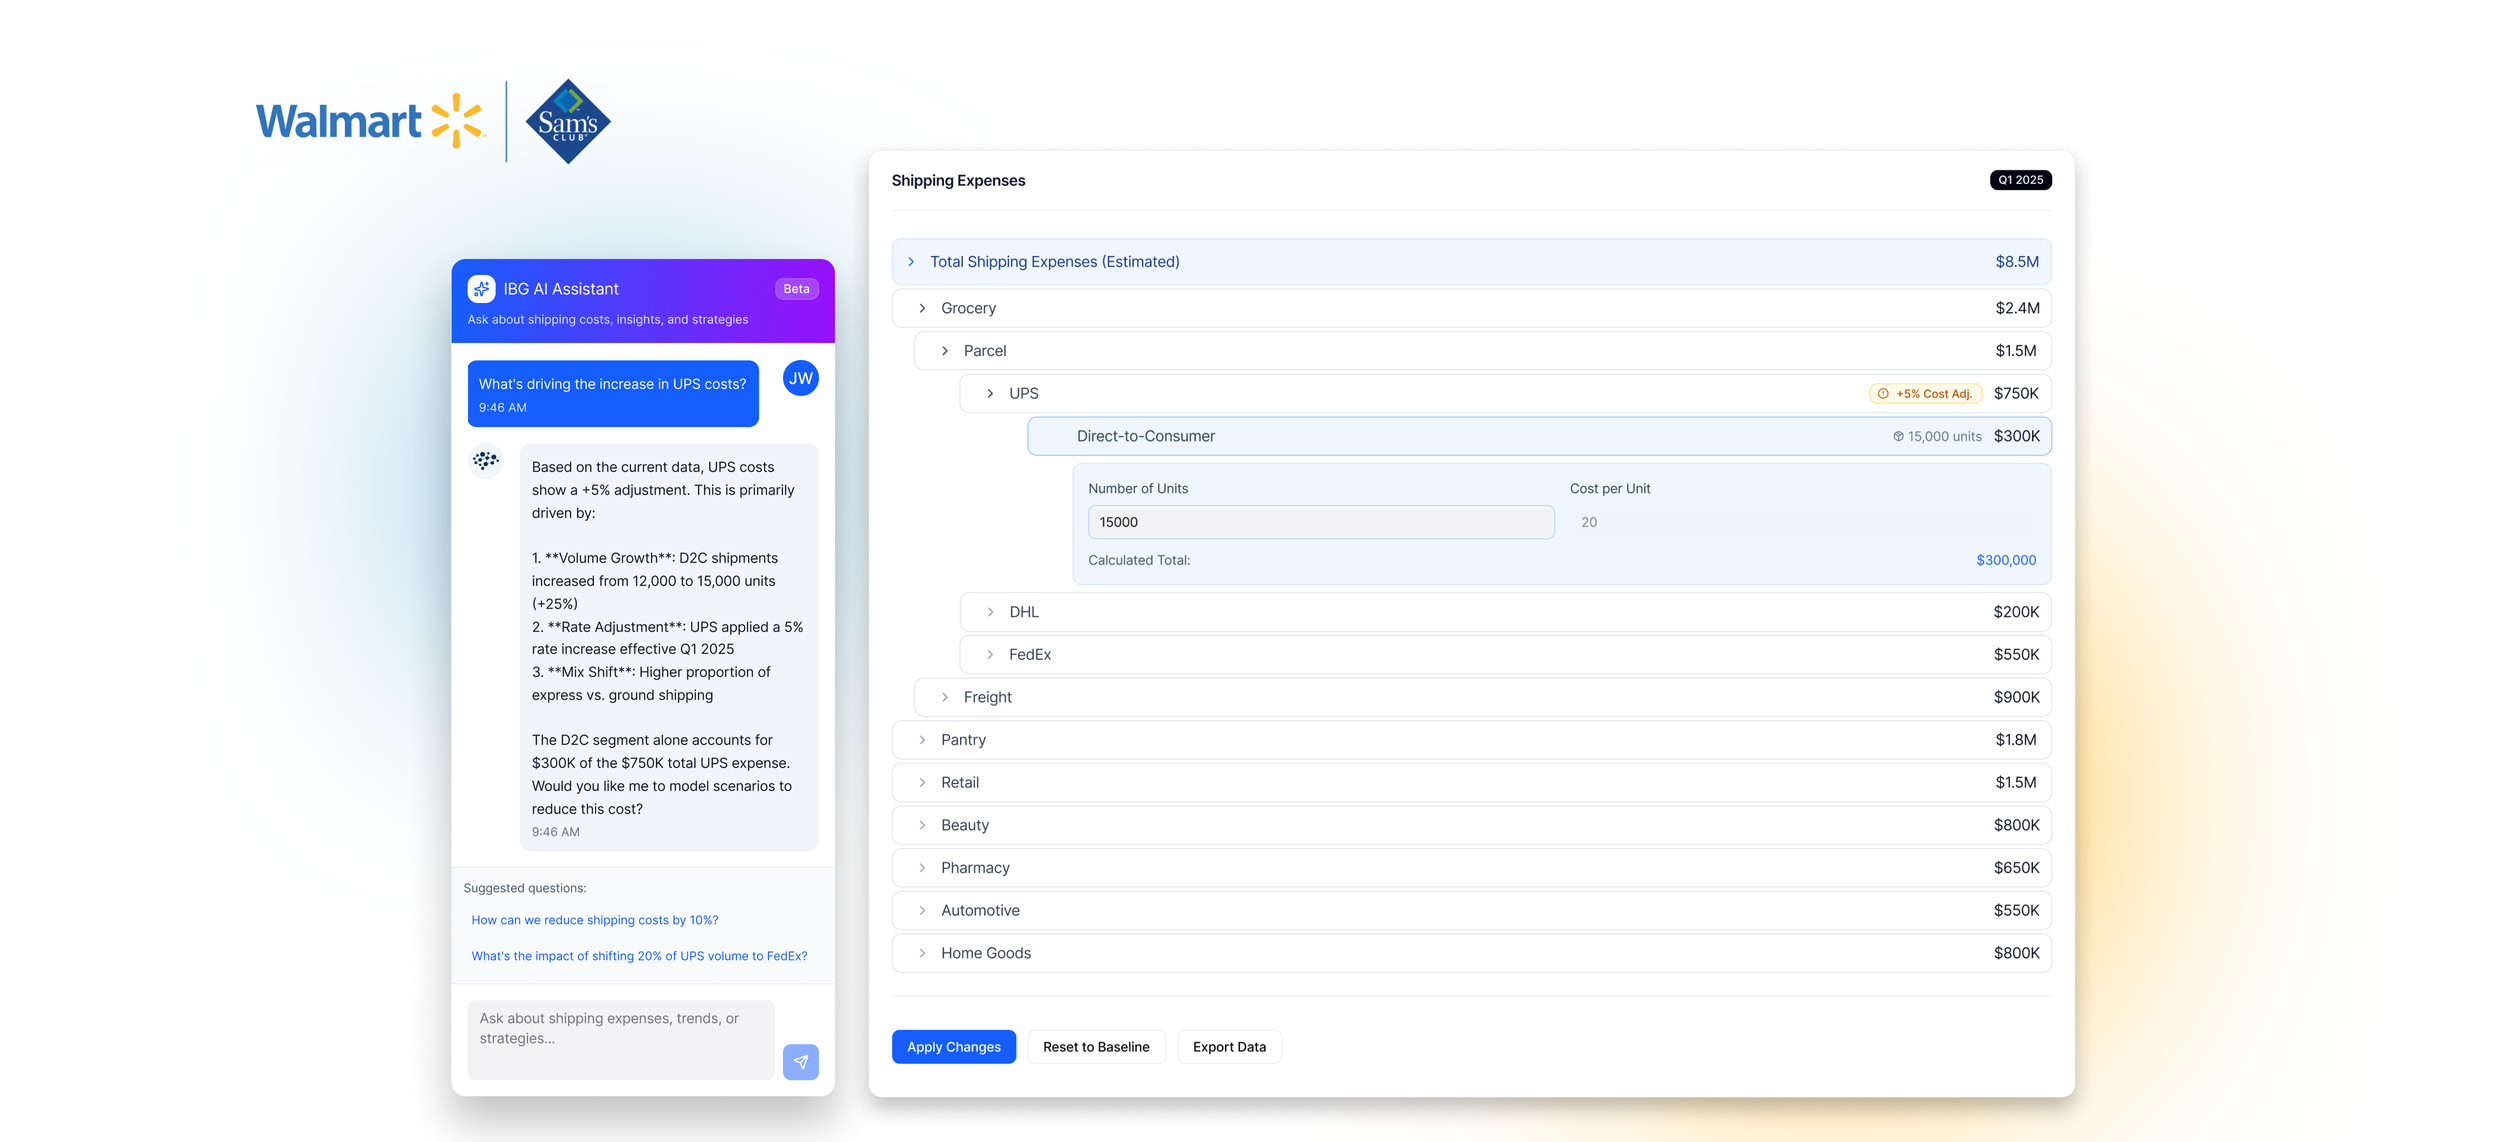Expand the Freight row chevron
Image resolution: width=2500 pixels, height=1142 pixels.
[945, 697]
